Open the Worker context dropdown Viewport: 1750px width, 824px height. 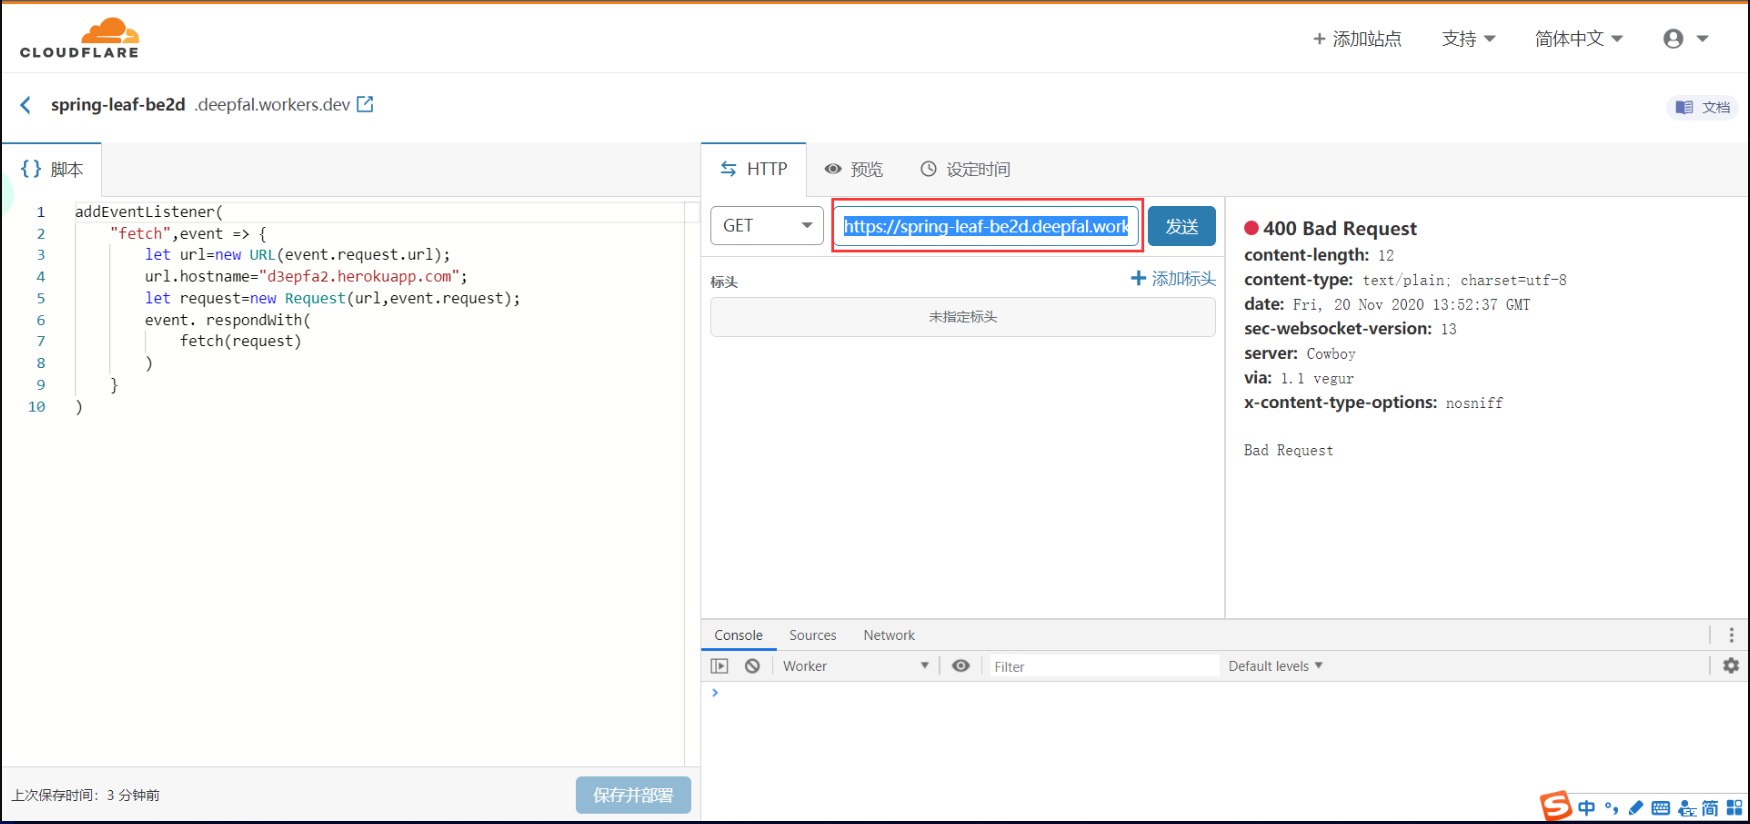[855, 666]
